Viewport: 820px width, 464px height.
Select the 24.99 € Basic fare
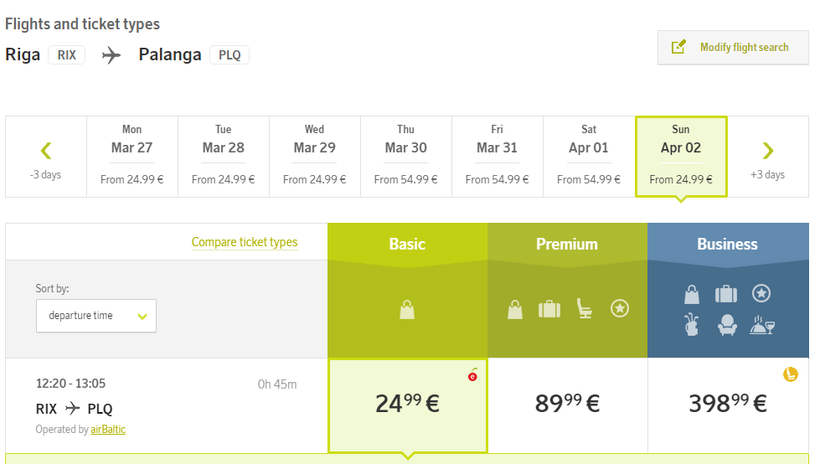[407, 404]
